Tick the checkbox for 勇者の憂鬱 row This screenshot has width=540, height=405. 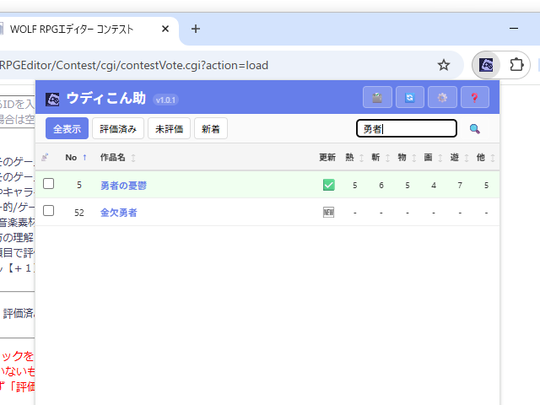49,184
